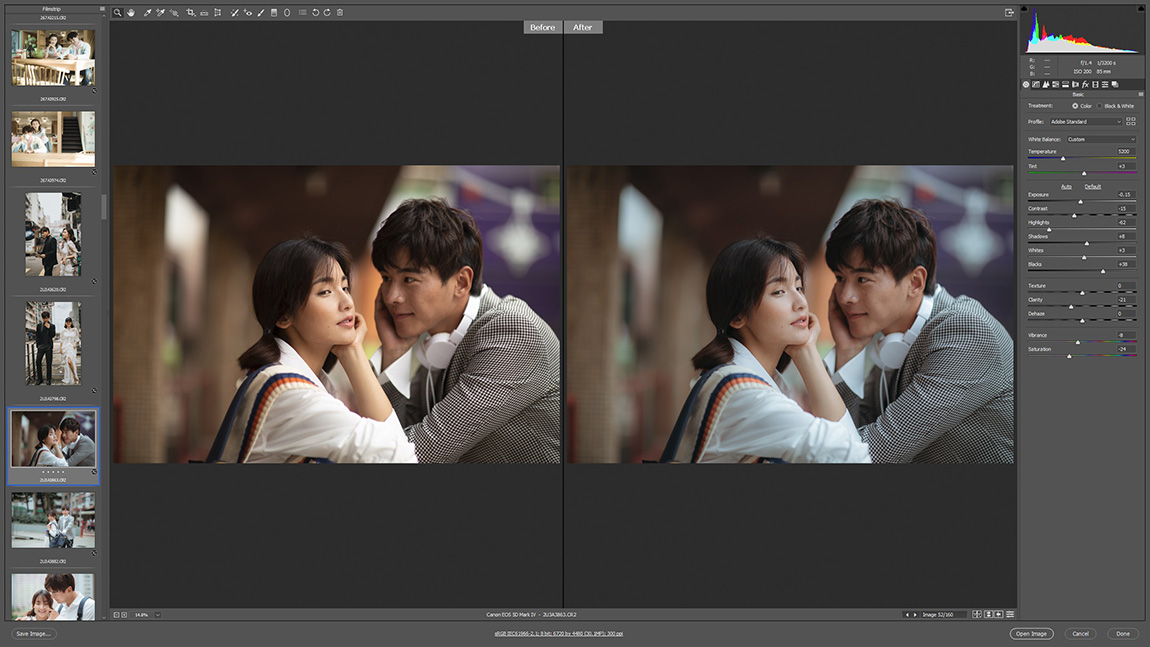Toggle full screen mode icon
Viewport: 1150px width, 647px height.
click(1009, 12)
